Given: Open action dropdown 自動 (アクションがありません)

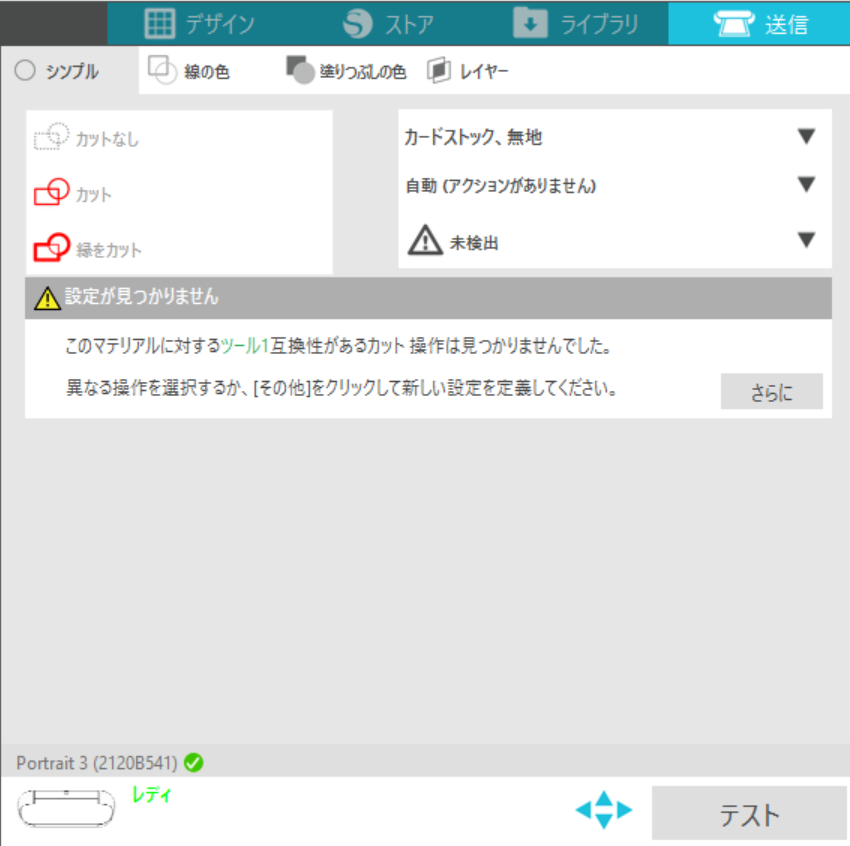Looking at the screenshot, I should [615, 185].
